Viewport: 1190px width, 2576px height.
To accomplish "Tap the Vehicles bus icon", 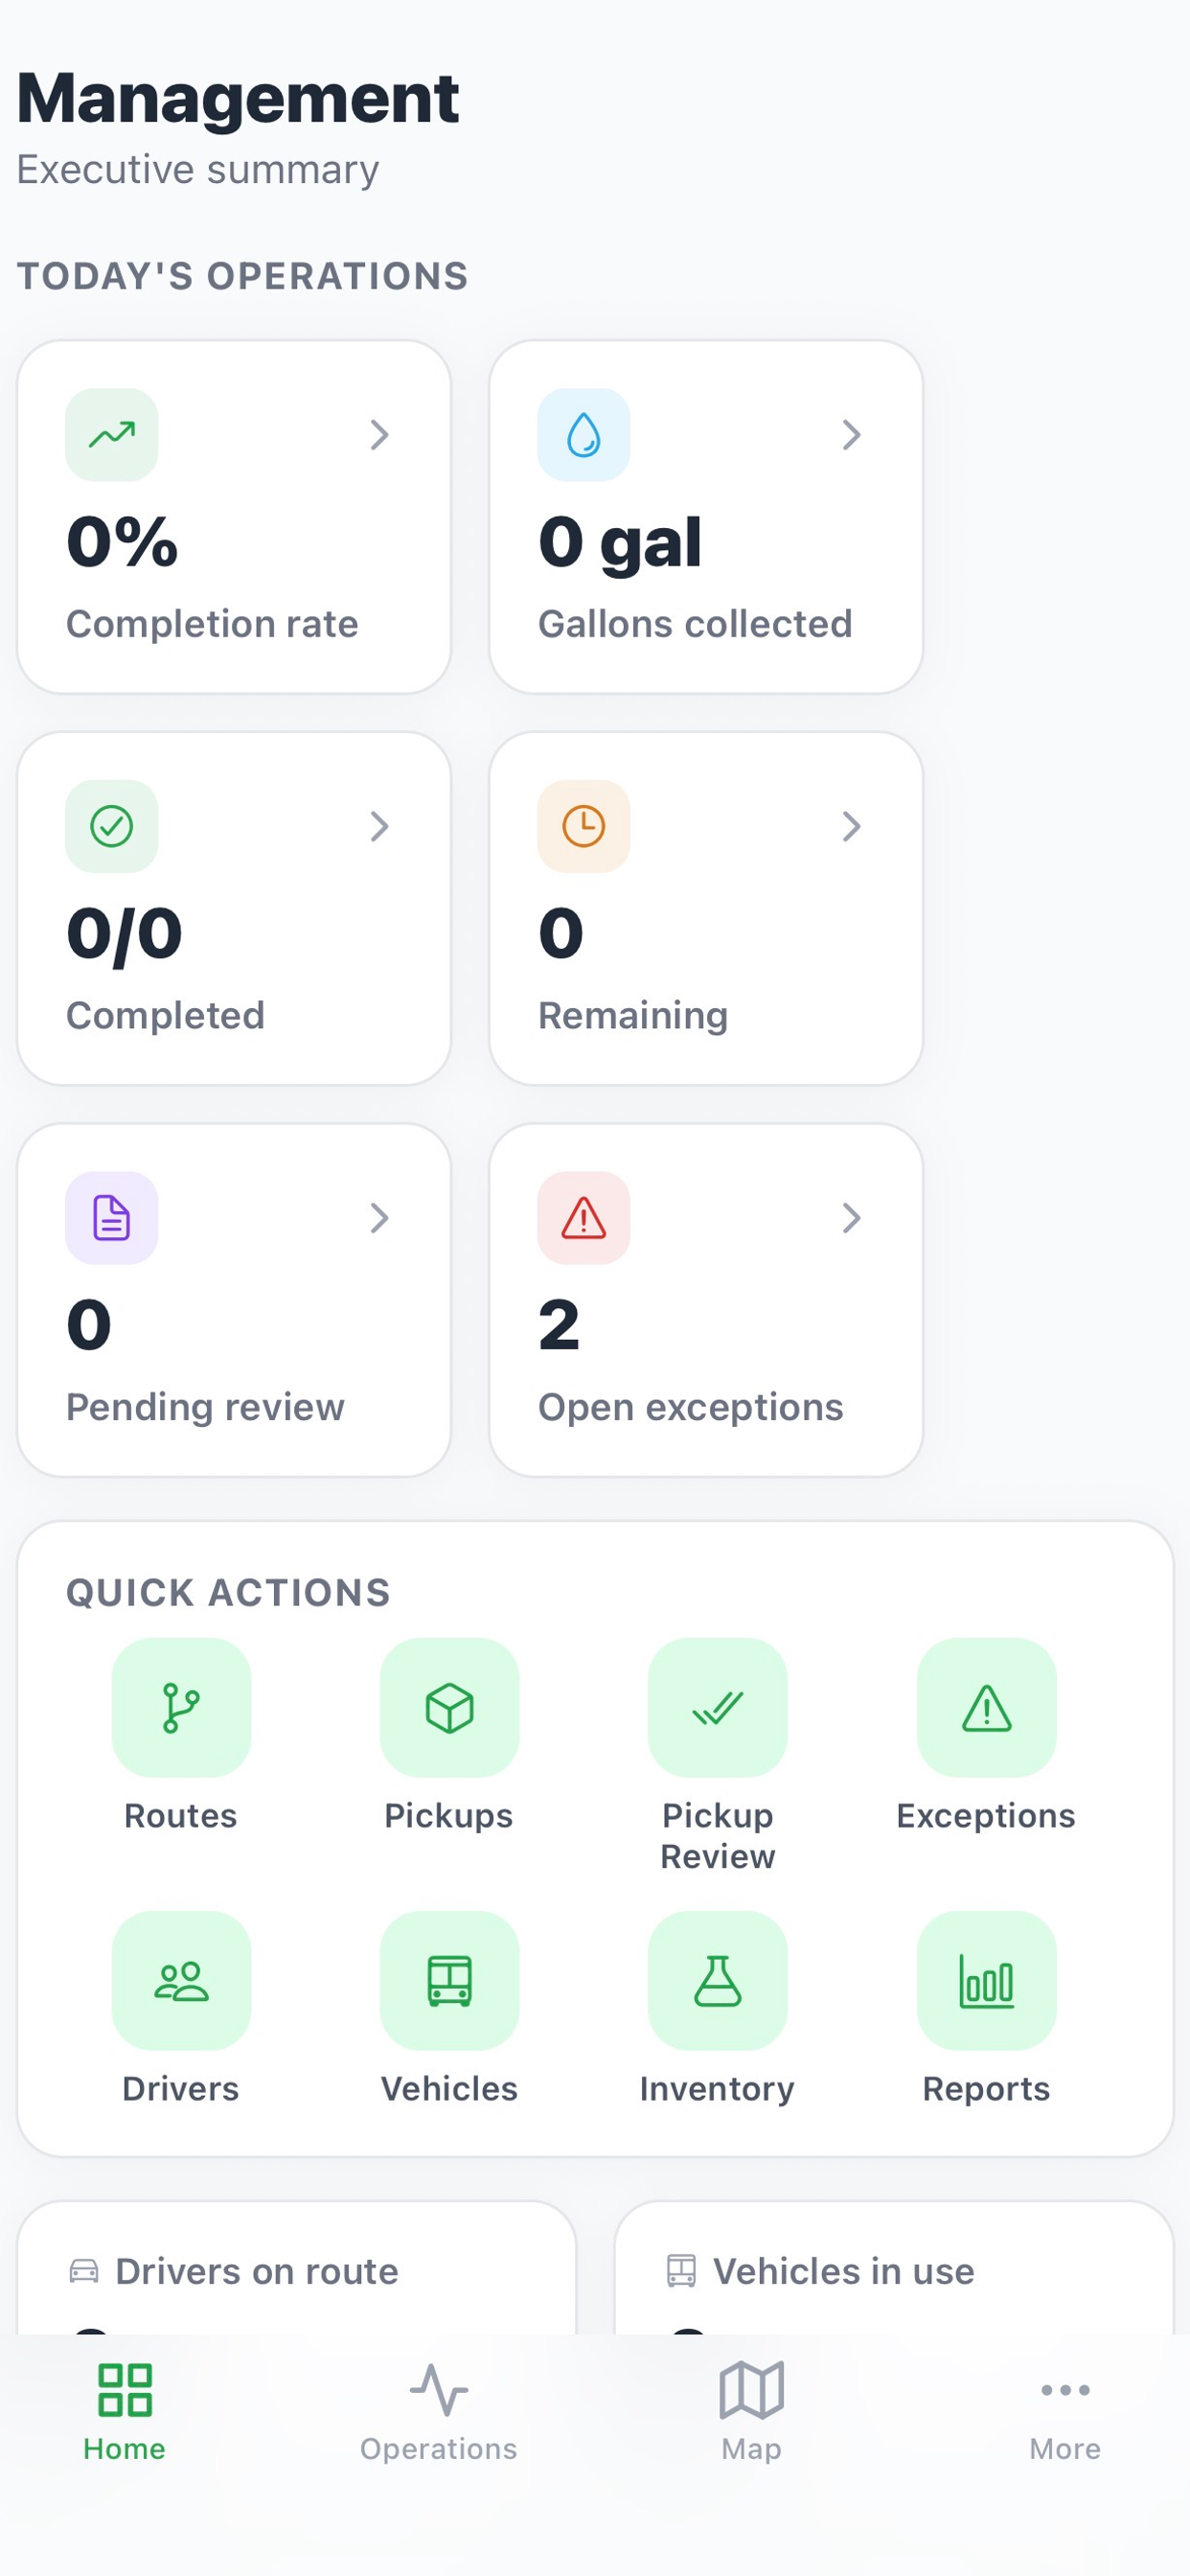I will (449, 1980).
